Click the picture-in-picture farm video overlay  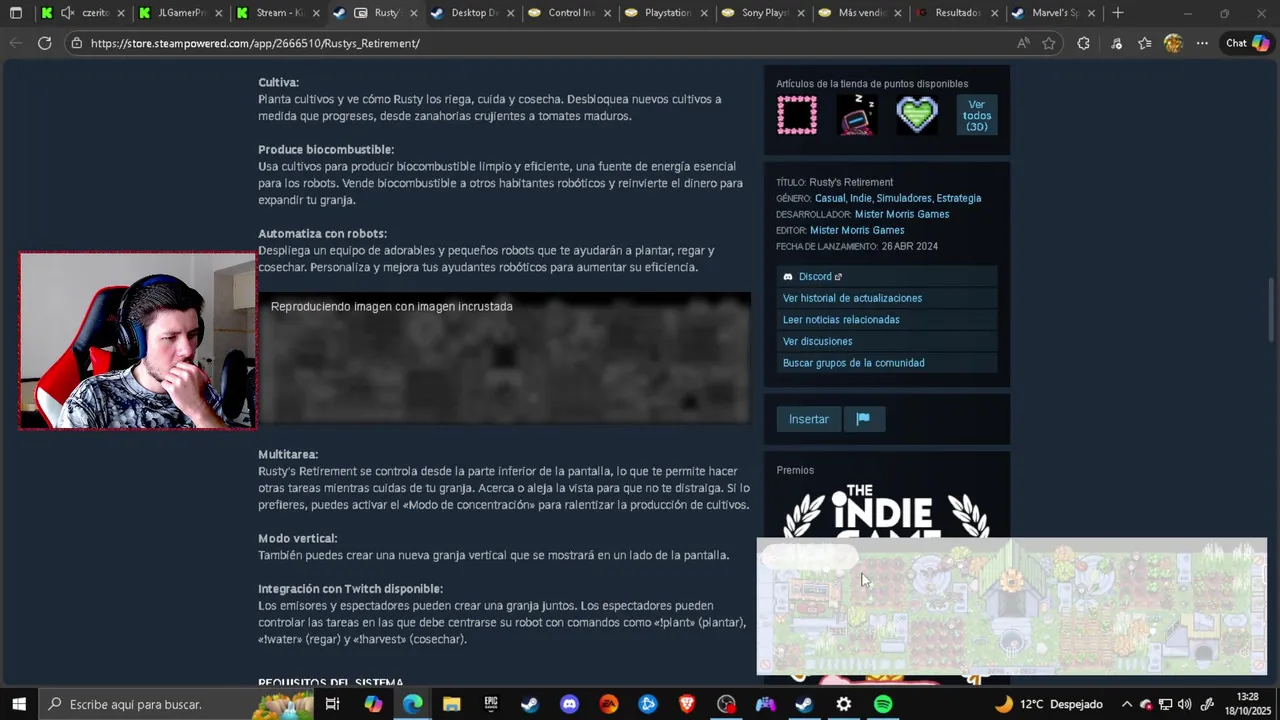[x=1011, y=606]
